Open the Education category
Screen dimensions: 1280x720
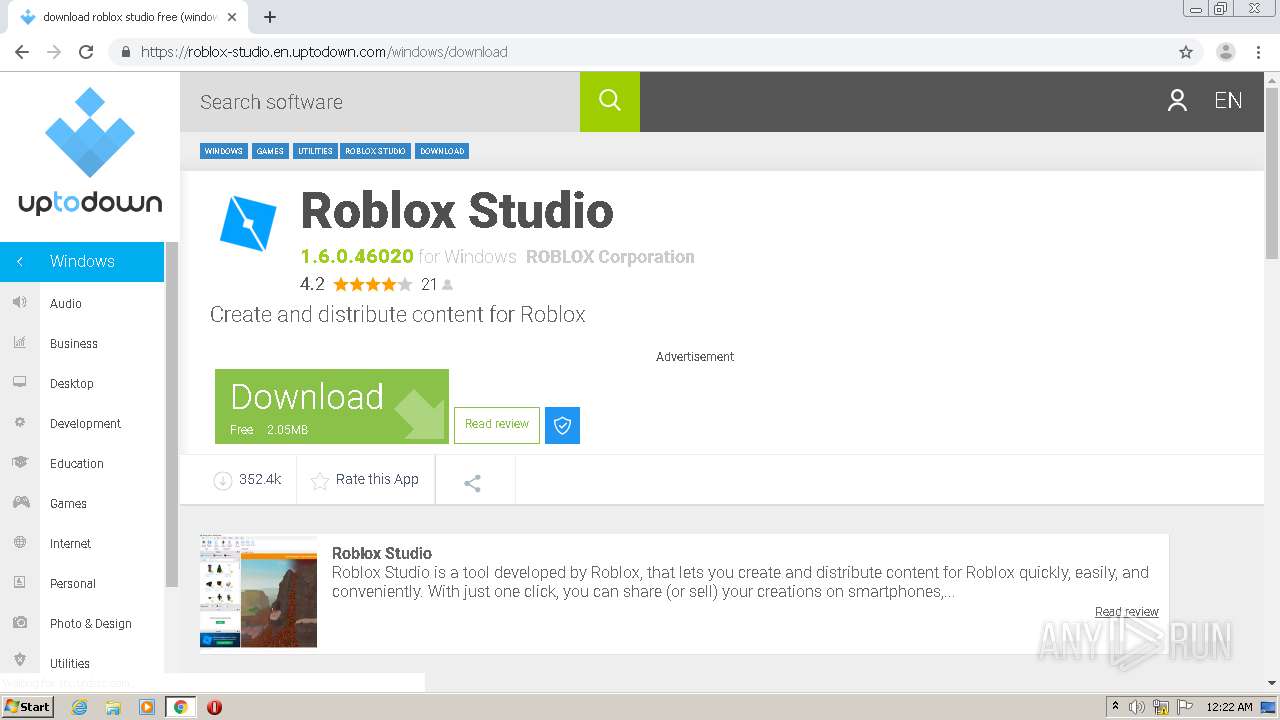click(x=77, y=463)
